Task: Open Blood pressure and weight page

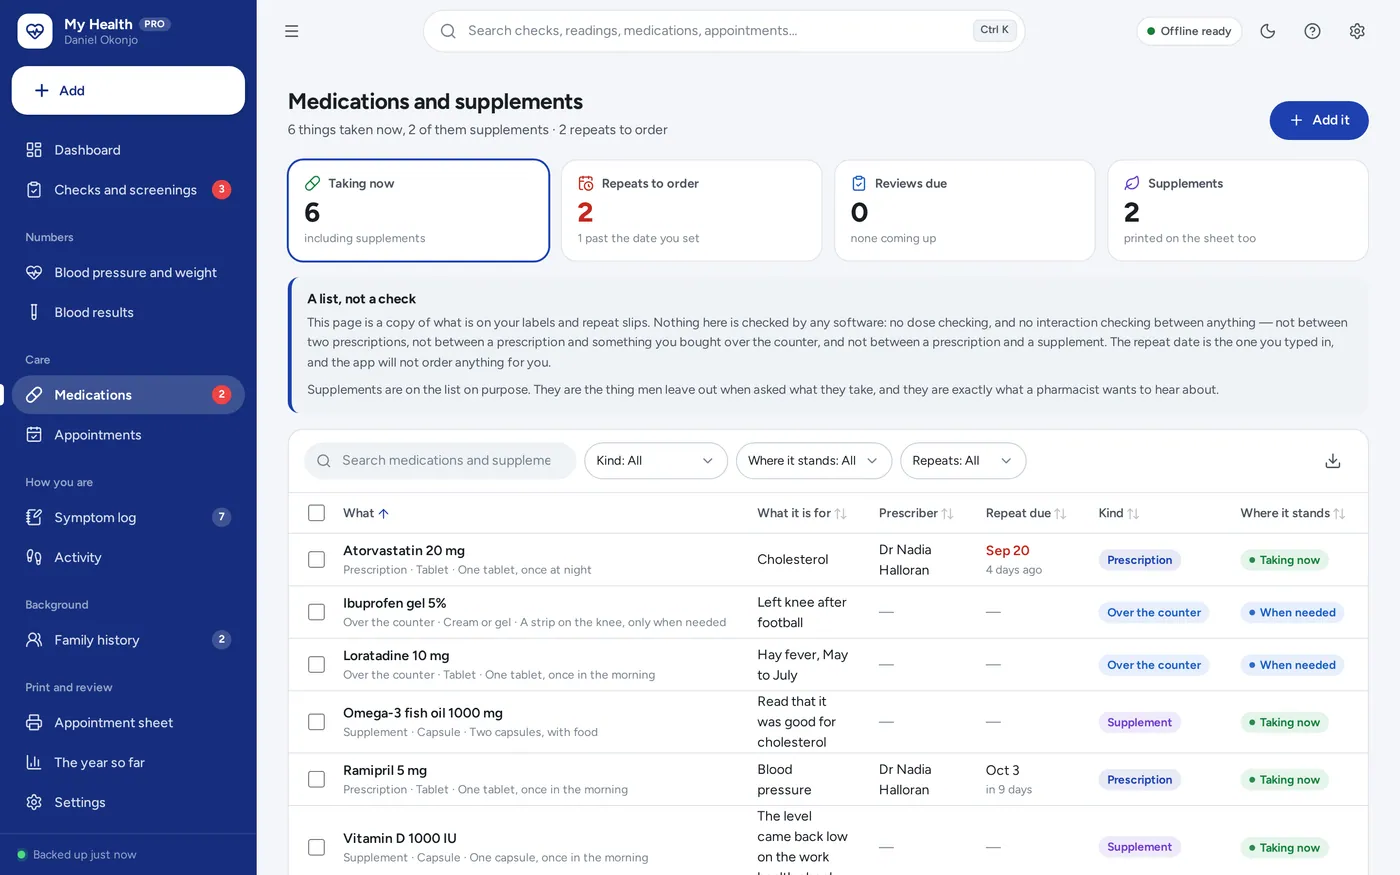Action: pyautogui.click(x=128, y=272)
